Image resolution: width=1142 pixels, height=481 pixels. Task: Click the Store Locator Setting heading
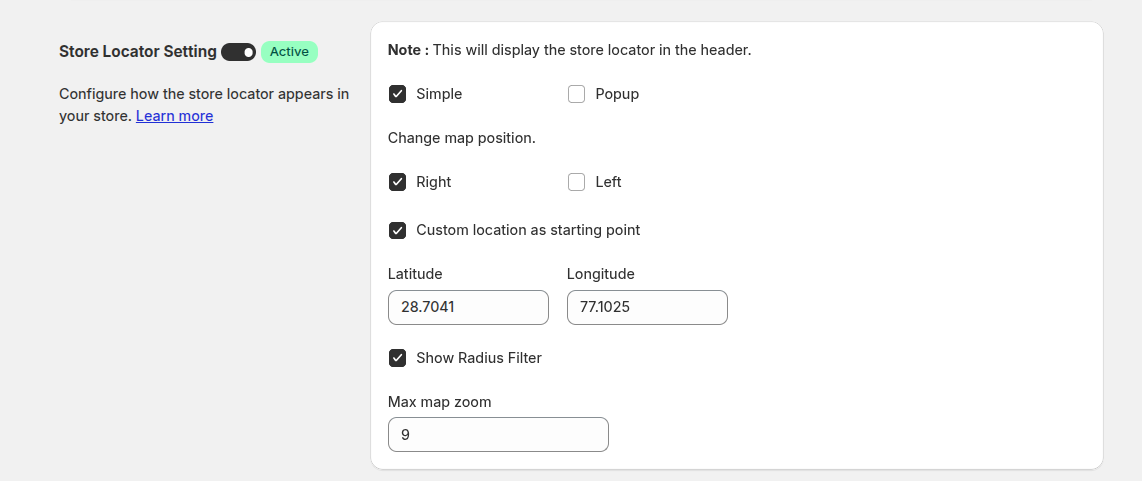[x=138, y=52]
